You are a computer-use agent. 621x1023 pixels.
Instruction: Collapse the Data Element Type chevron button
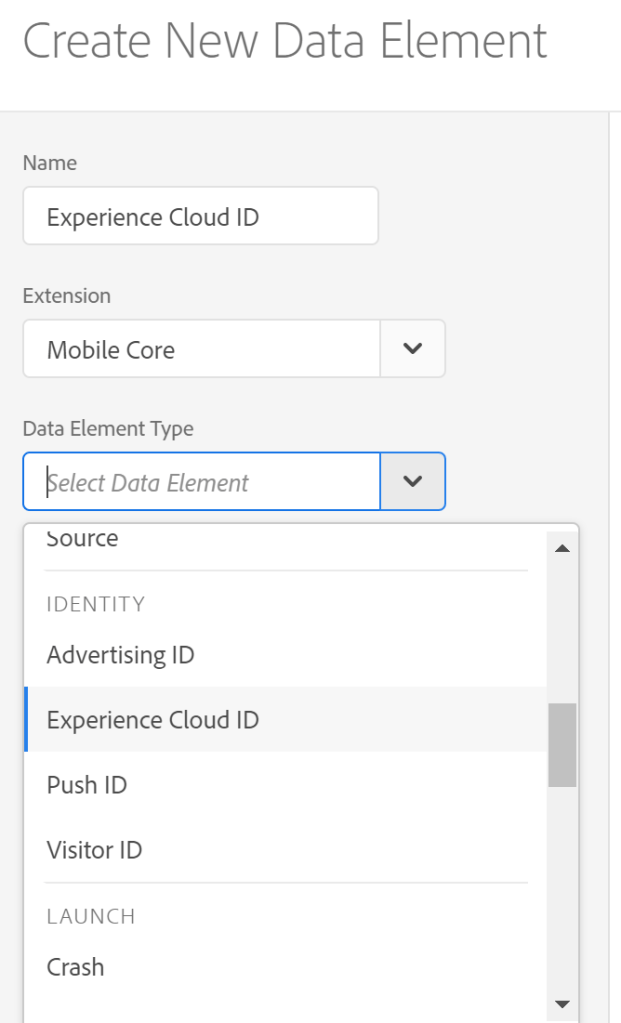412,482
